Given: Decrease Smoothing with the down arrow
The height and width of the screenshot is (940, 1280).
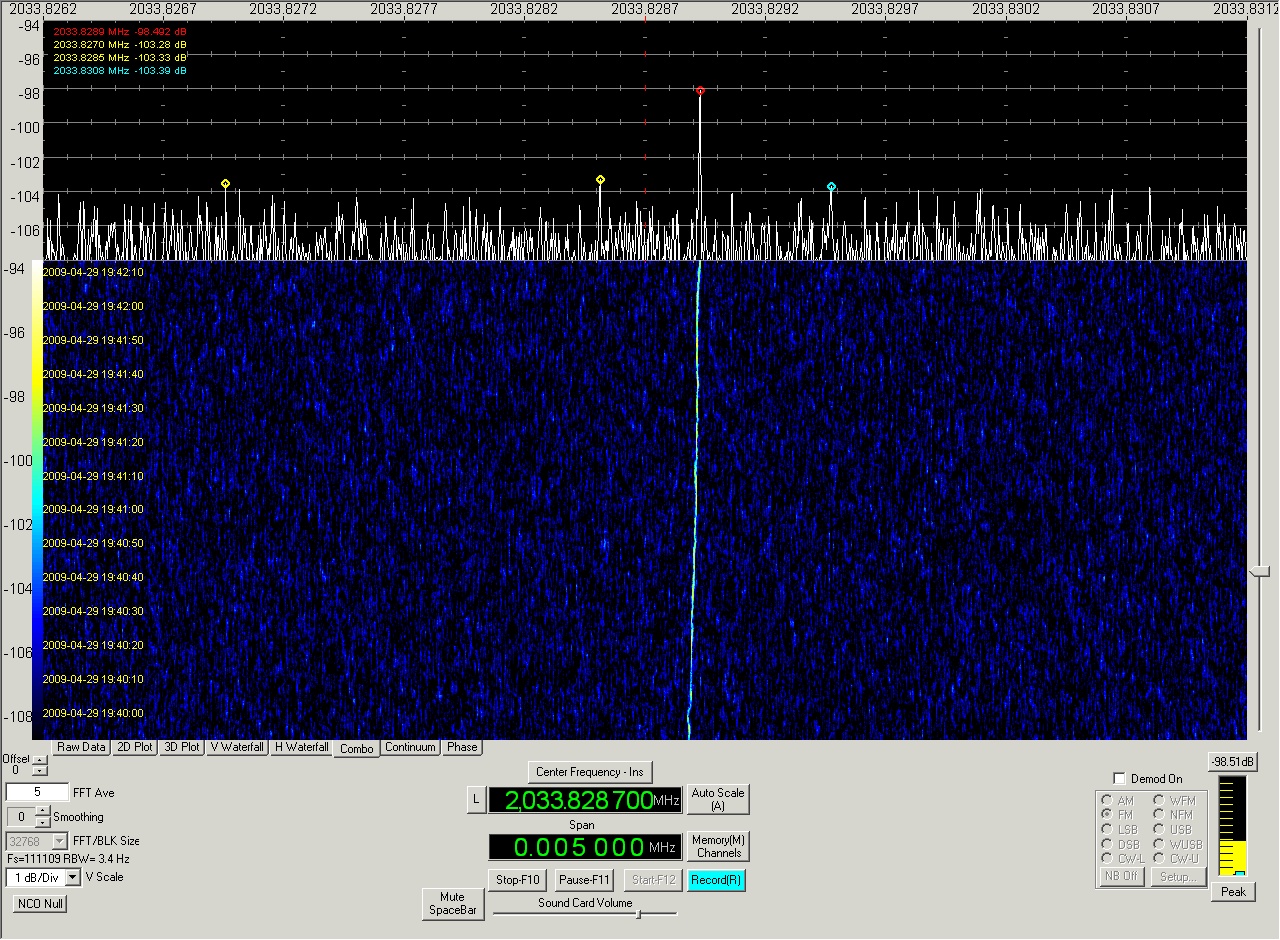Looking at the screenshot, I should [x=42, y=822].
